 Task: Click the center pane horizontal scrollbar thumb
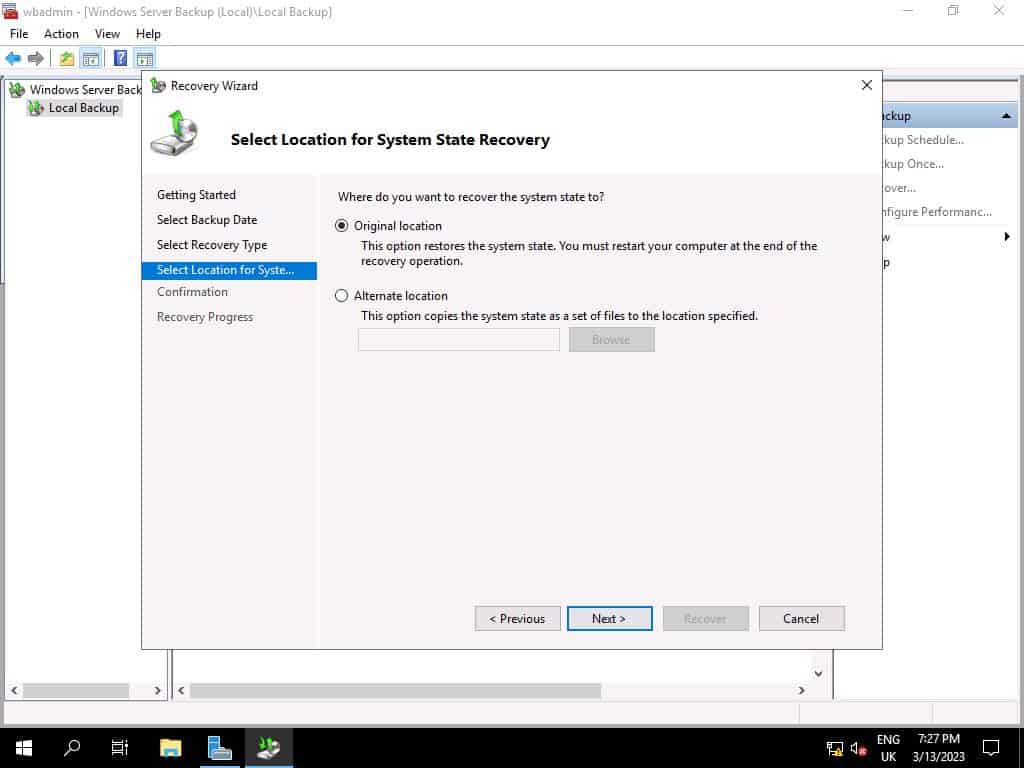[x=395, y=690]
